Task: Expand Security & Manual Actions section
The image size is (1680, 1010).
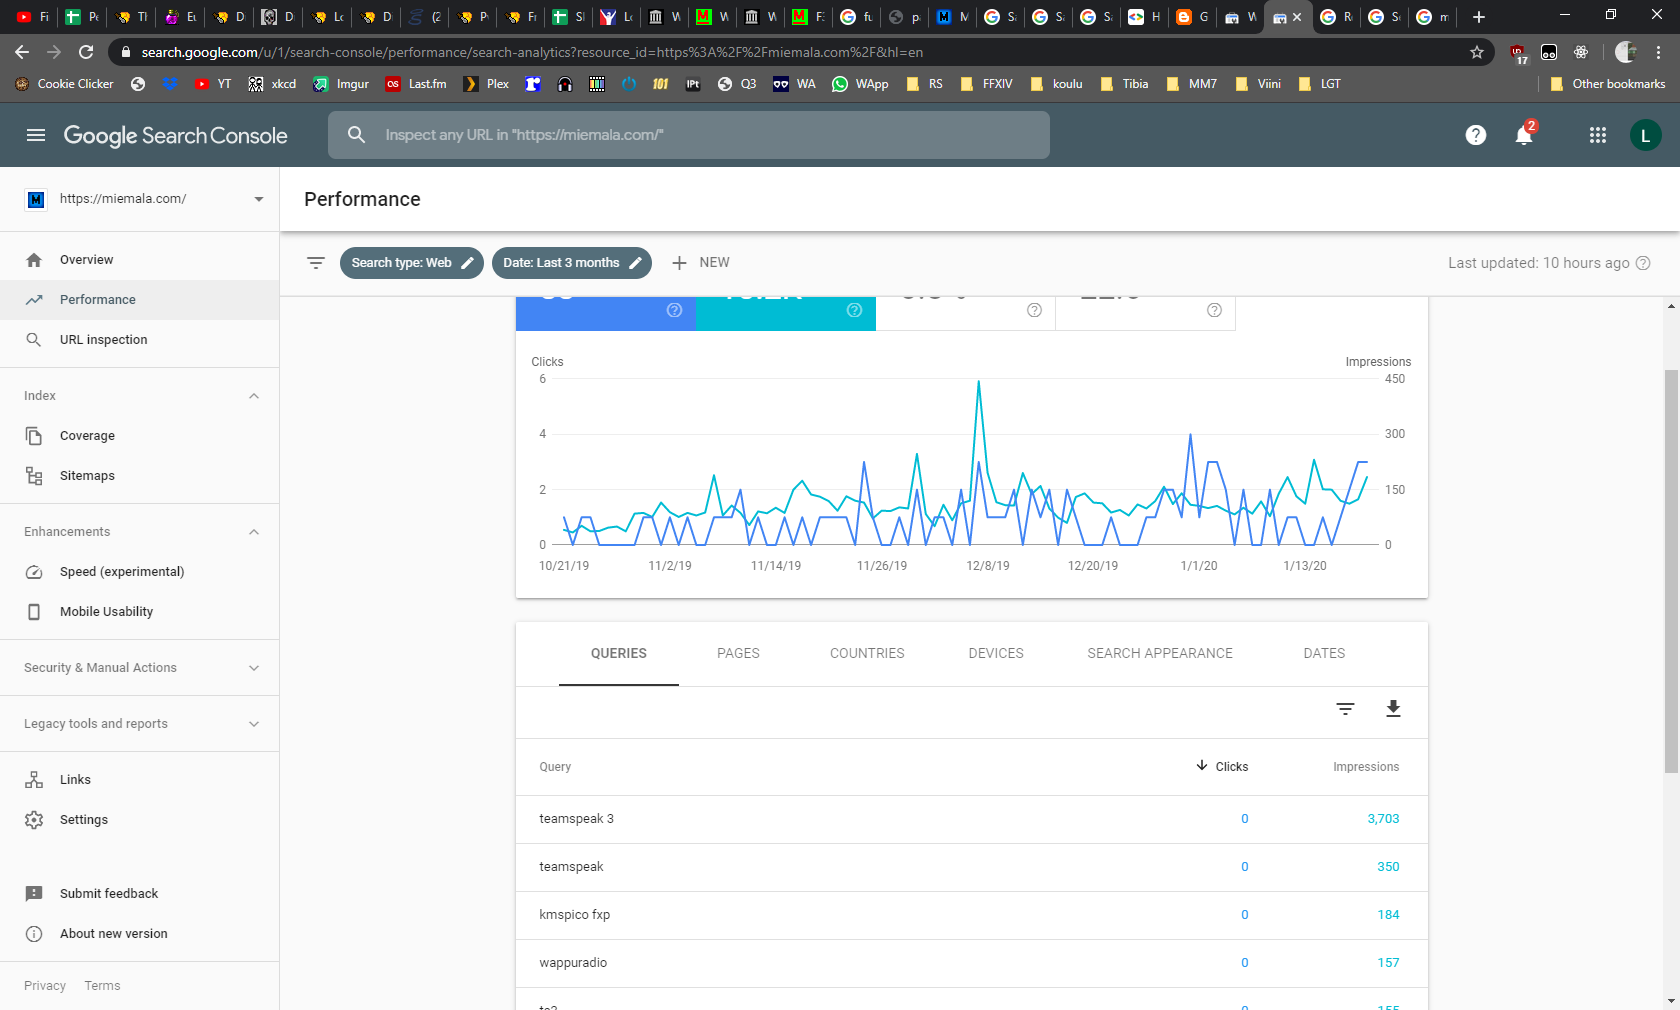Action: [x=254, y=668]
